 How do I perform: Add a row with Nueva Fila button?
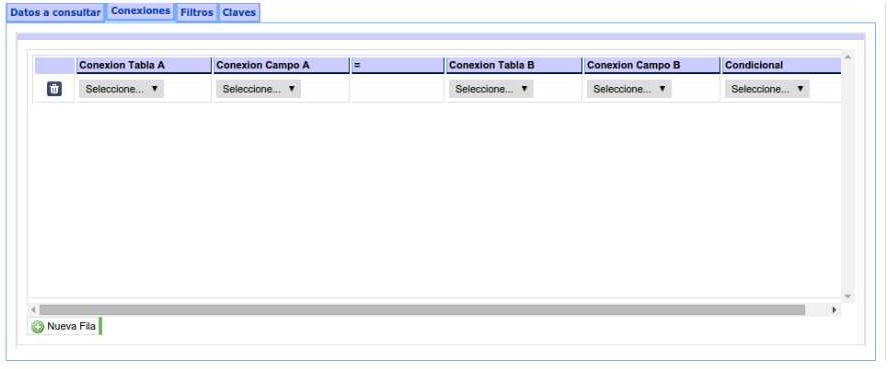(64, 327)
